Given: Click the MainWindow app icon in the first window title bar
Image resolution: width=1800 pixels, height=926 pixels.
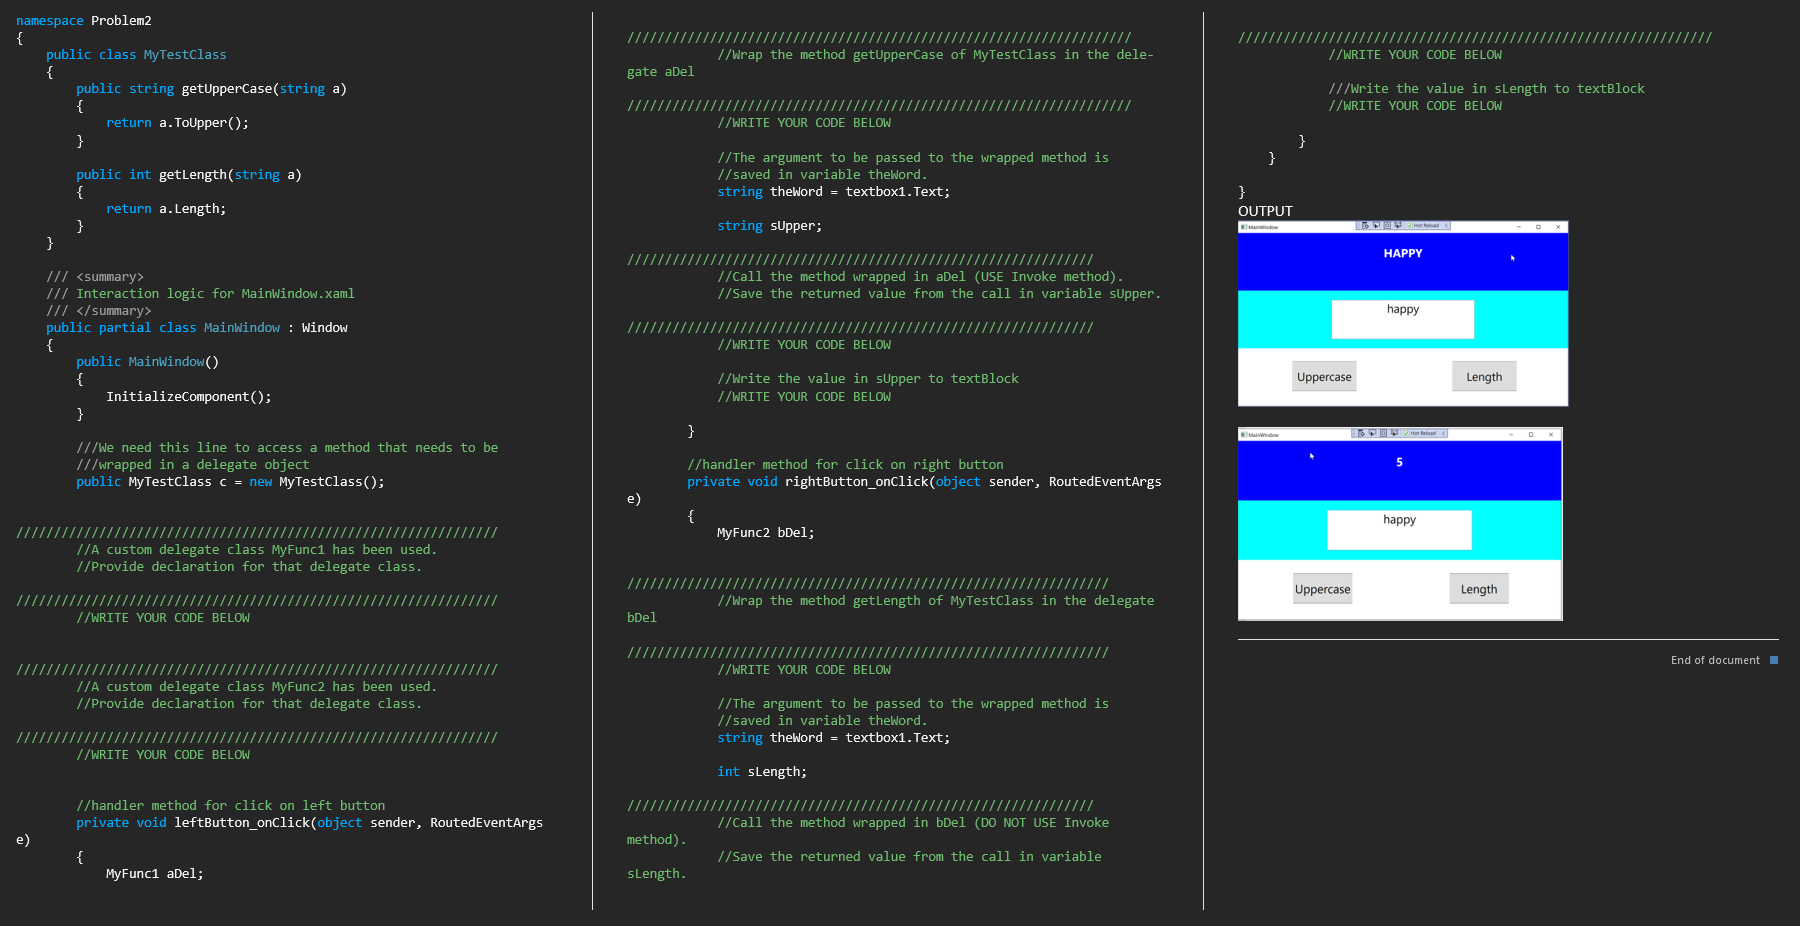Looking at the screenshot, I should pos(1243,227).
